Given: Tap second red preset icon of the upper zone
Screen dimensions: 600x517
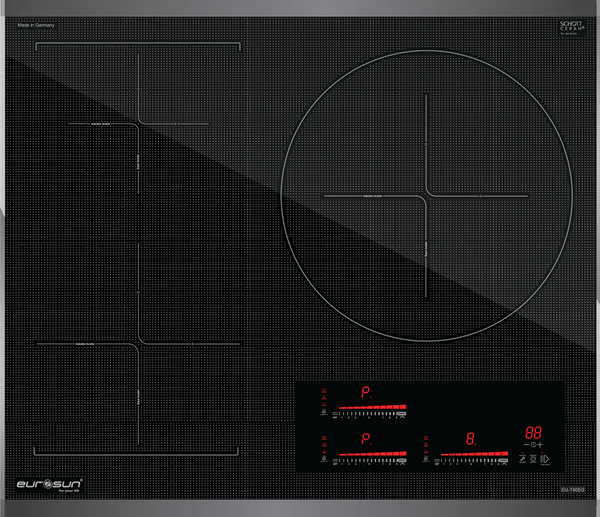Looking at the screenshot, I should 324,397.
